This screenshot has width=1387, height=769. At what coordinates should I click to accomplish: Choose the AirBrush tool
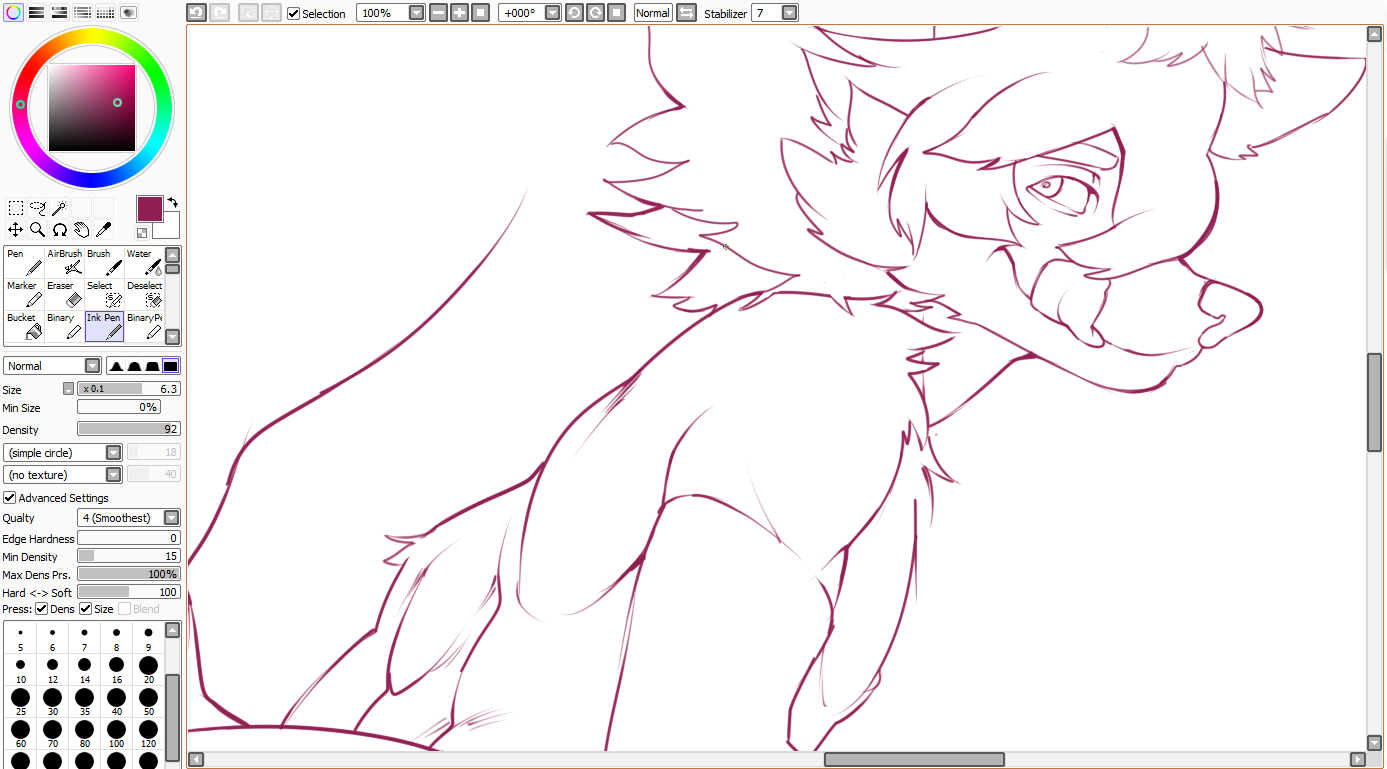[64, 262]
